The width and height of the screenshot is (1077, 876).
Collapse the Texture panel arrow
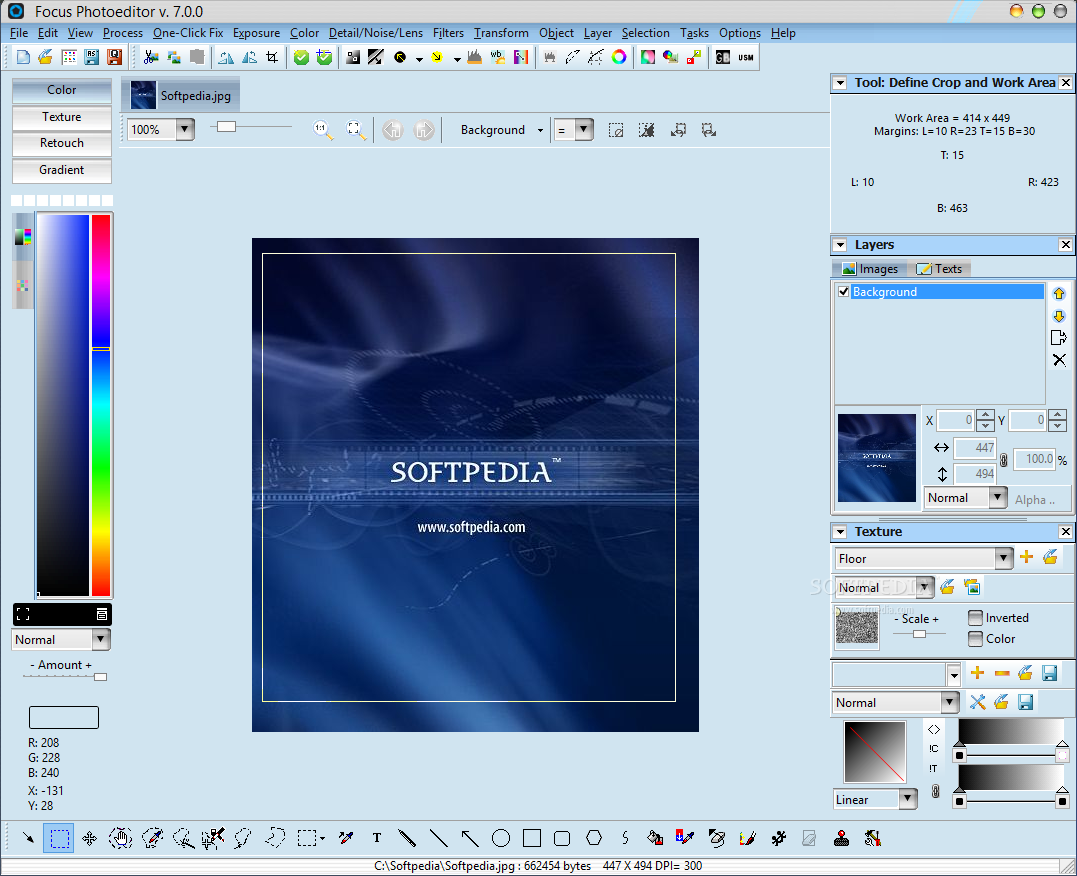[x=840, y=532]
